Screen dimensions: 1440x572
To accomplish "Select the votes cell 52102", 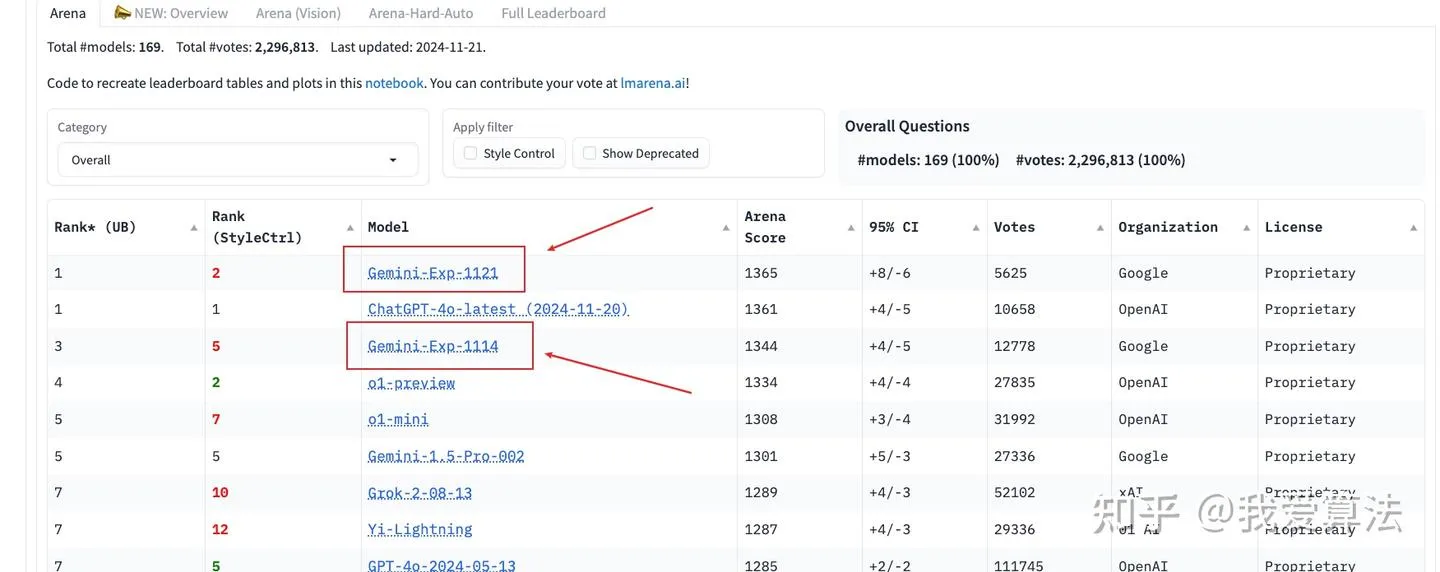I will coord(1014,493).
